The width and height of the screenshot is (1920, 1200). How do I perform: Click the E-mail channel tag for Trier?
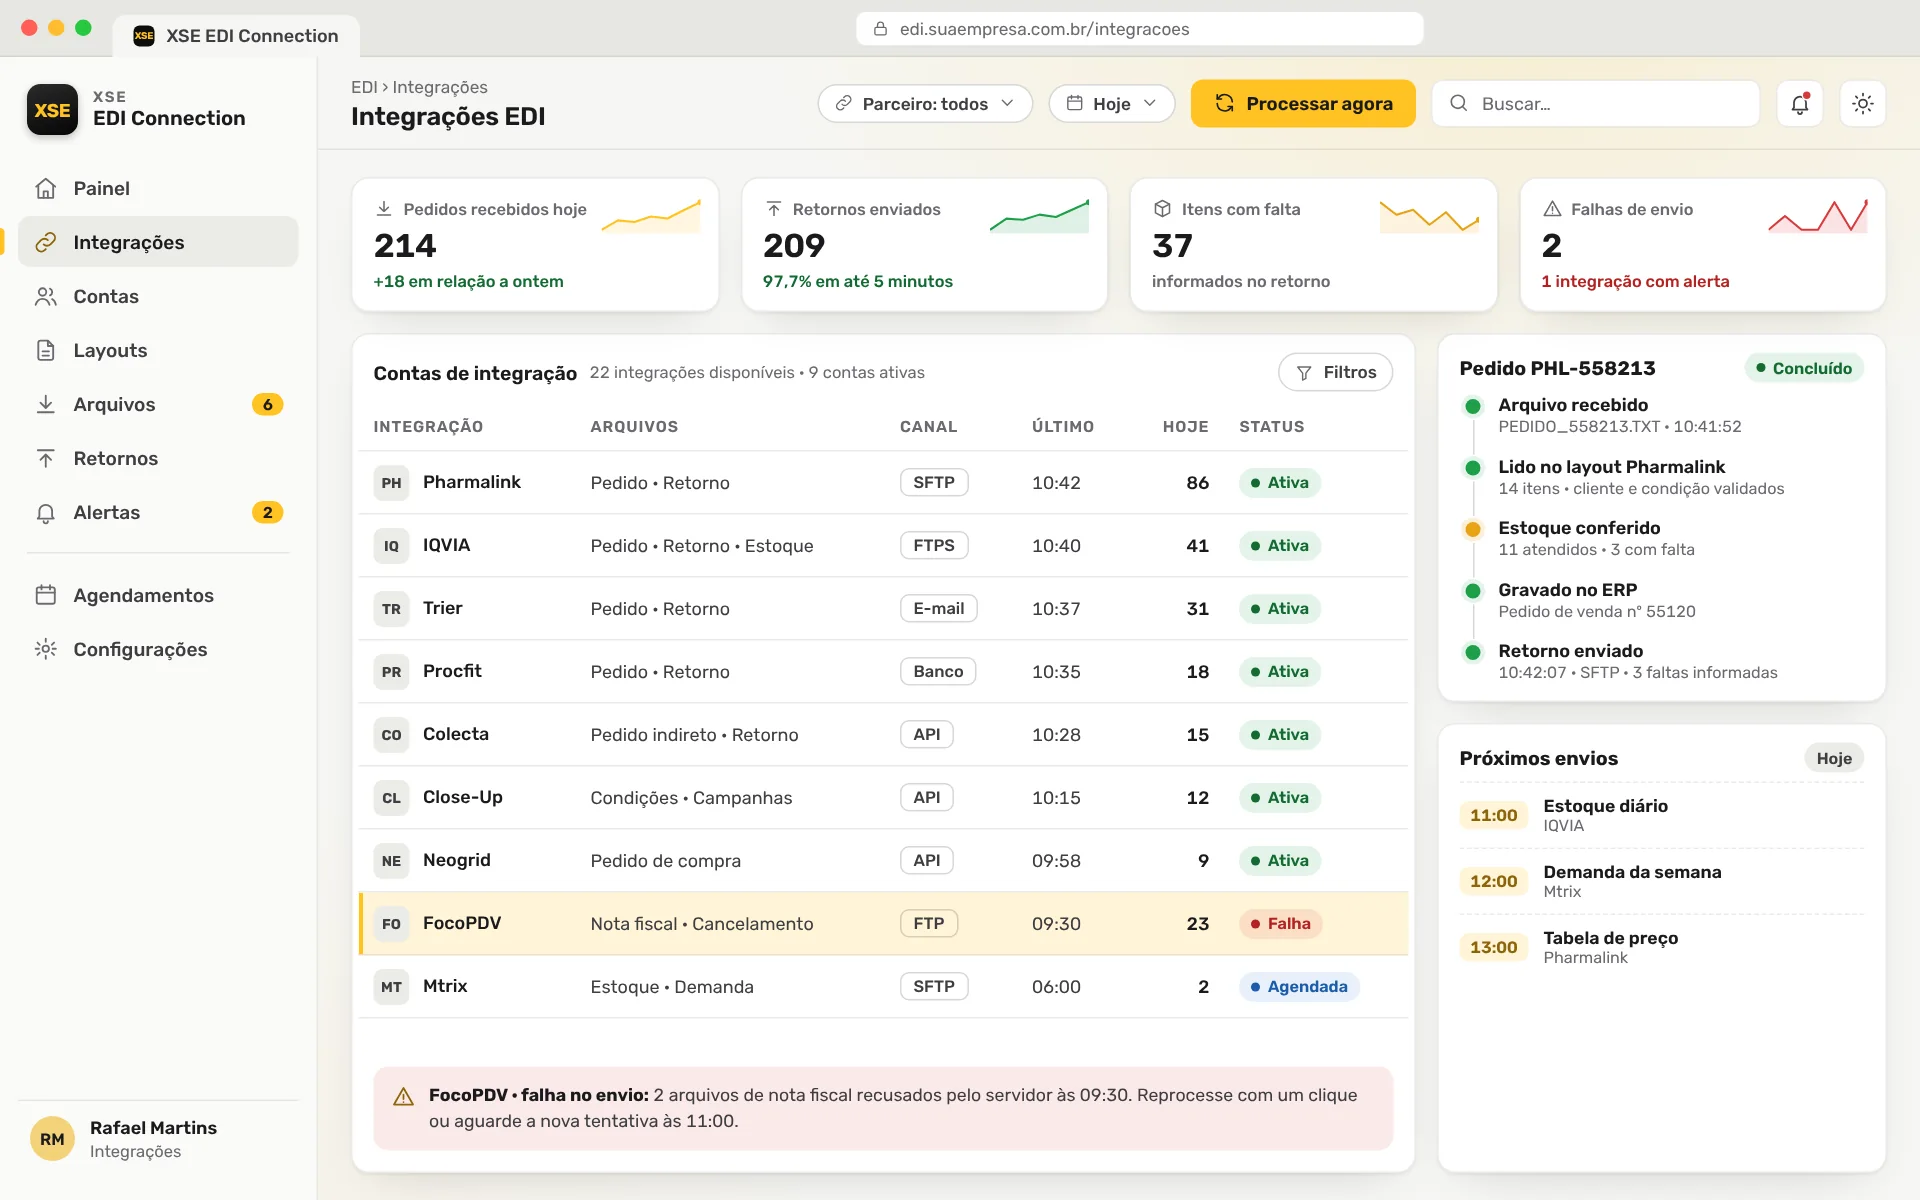(x=938, y=608)
